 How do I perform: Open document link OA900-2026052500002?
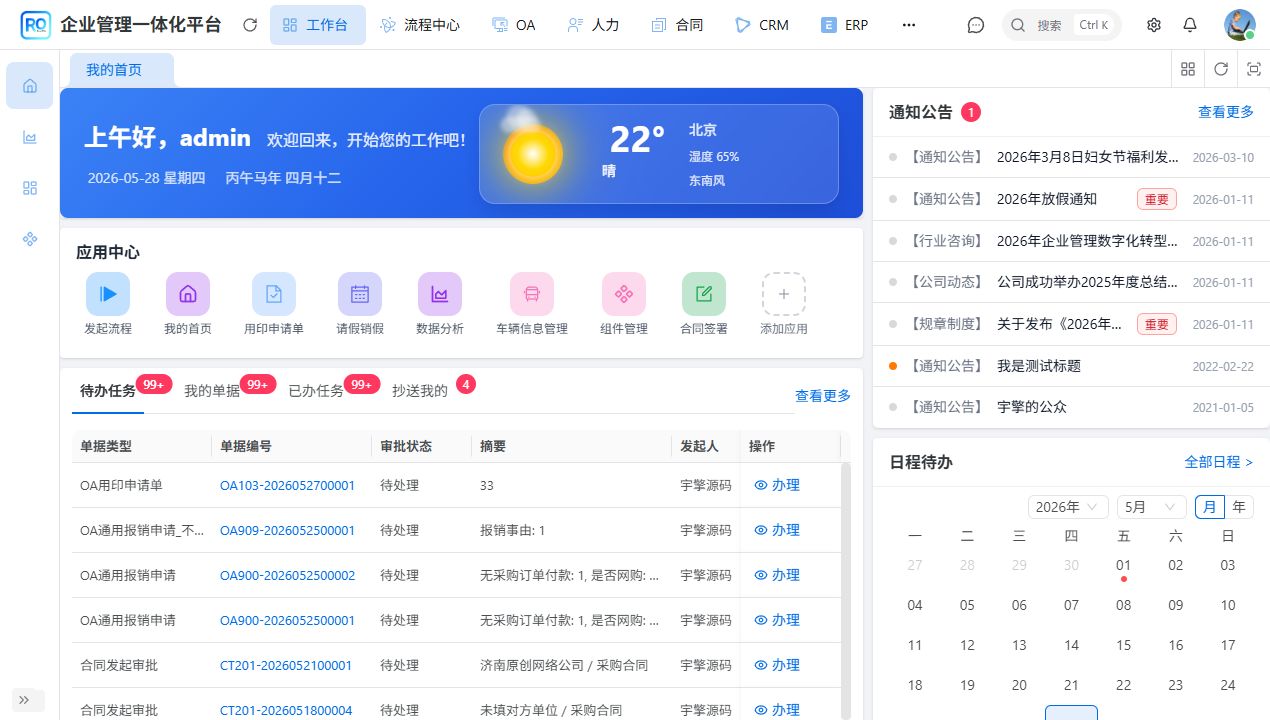287,575
